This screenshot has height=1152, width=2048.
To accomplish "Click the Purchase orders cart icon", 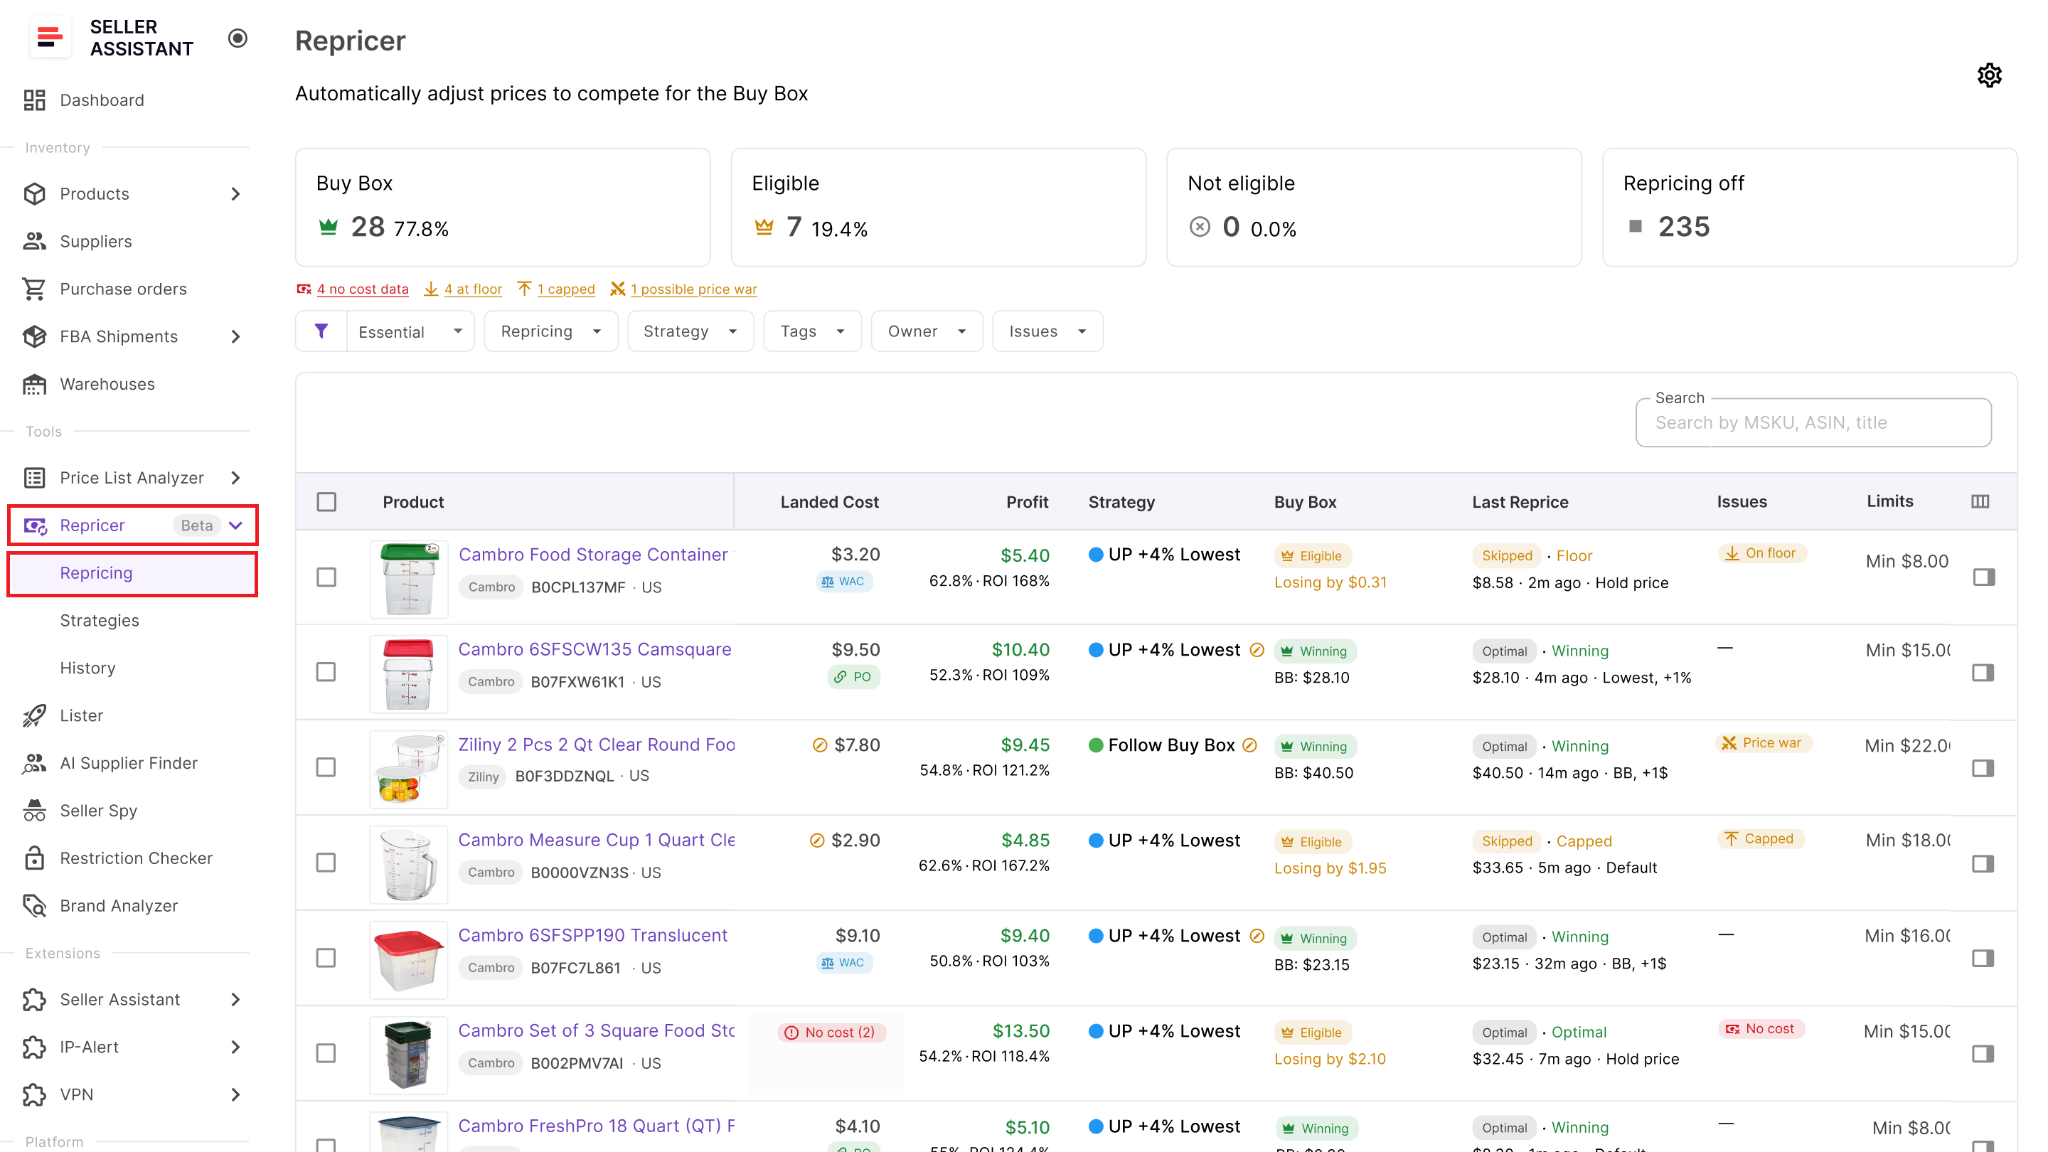I will [35, 289].
